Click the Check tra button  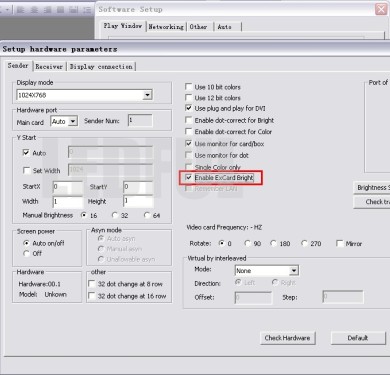click(372, 202)
